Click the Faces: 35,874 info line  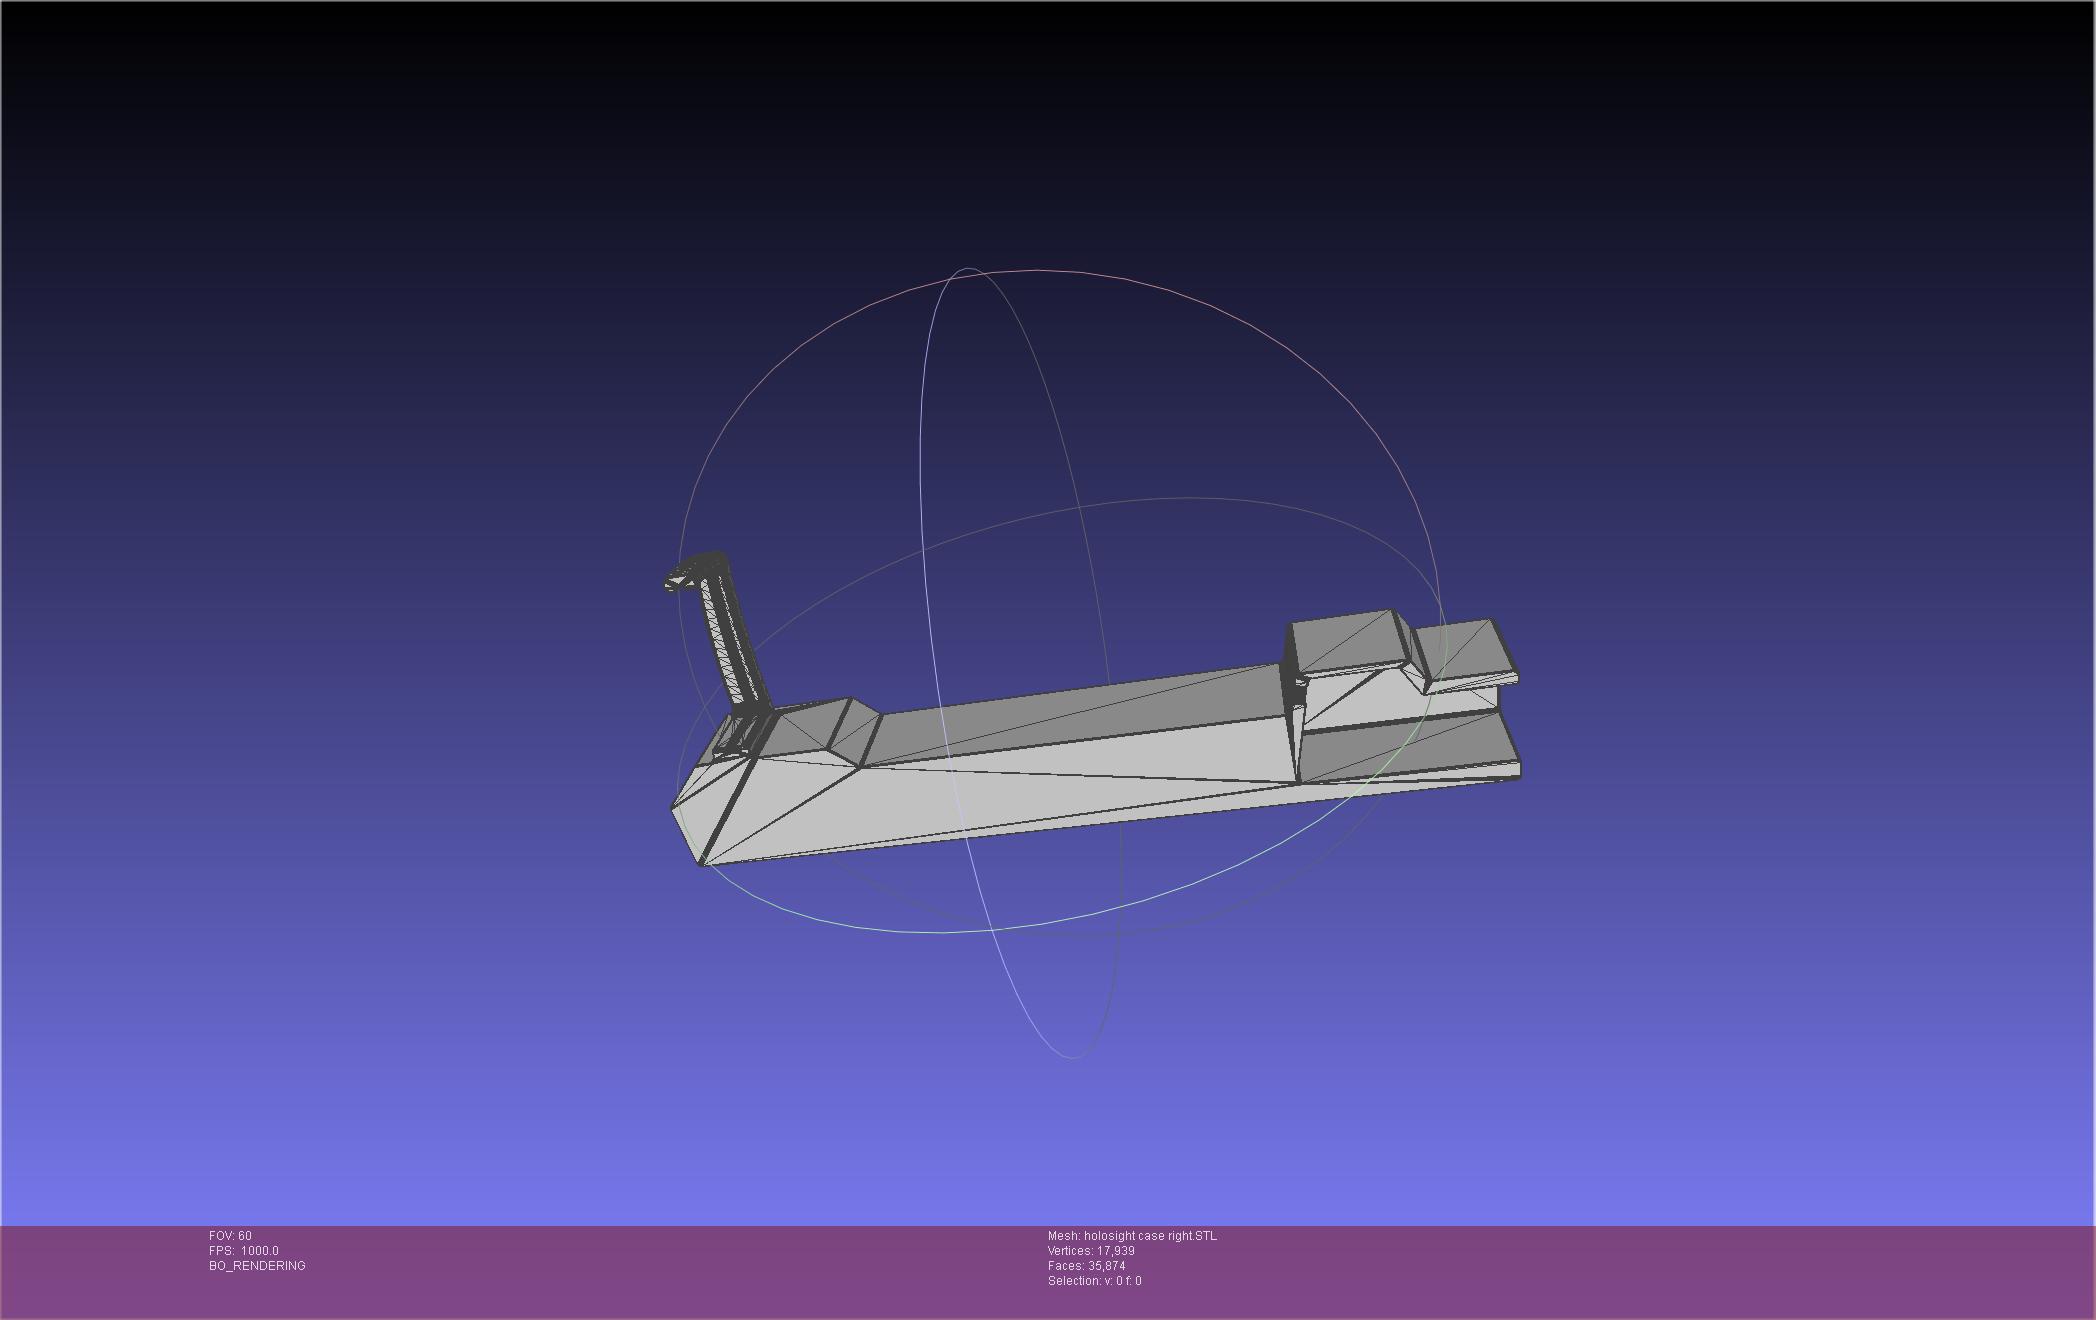tap(1086, 1266)
